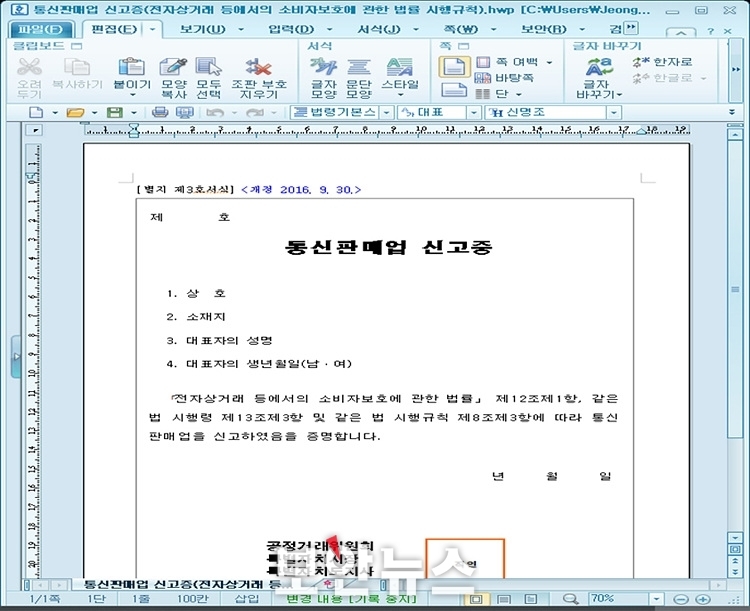The height and width of the screenshot is (611, 750).
Task: Click Convert to Hangul (한글로)
Action: [x=662, y=78]
